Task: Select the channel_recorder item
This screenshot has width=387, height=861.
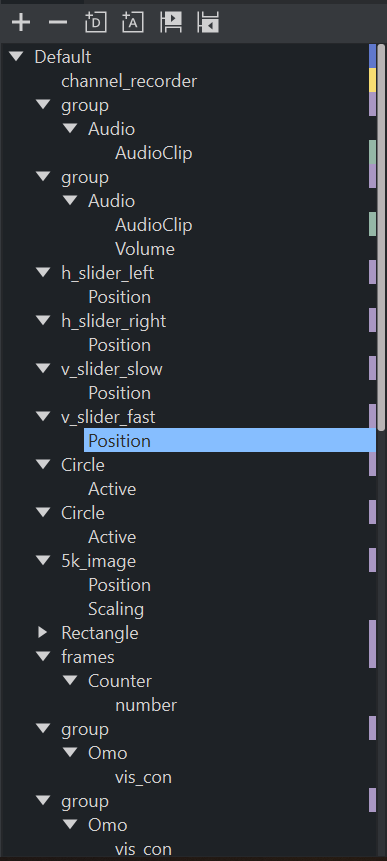Action: (x=129, y=81)
